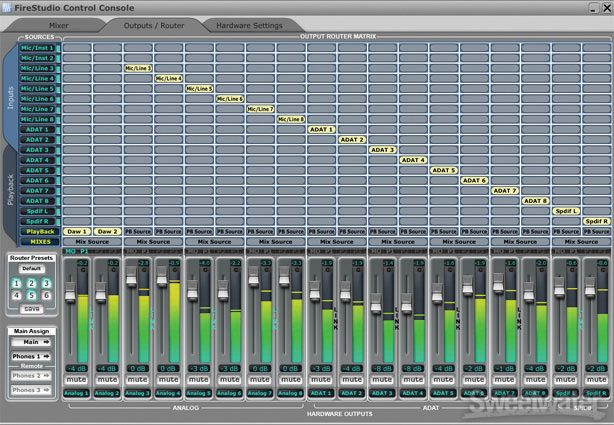Viewport: 614px width, 425px height.
Task: Select router preset 1
Action: (x=17, y=284)
